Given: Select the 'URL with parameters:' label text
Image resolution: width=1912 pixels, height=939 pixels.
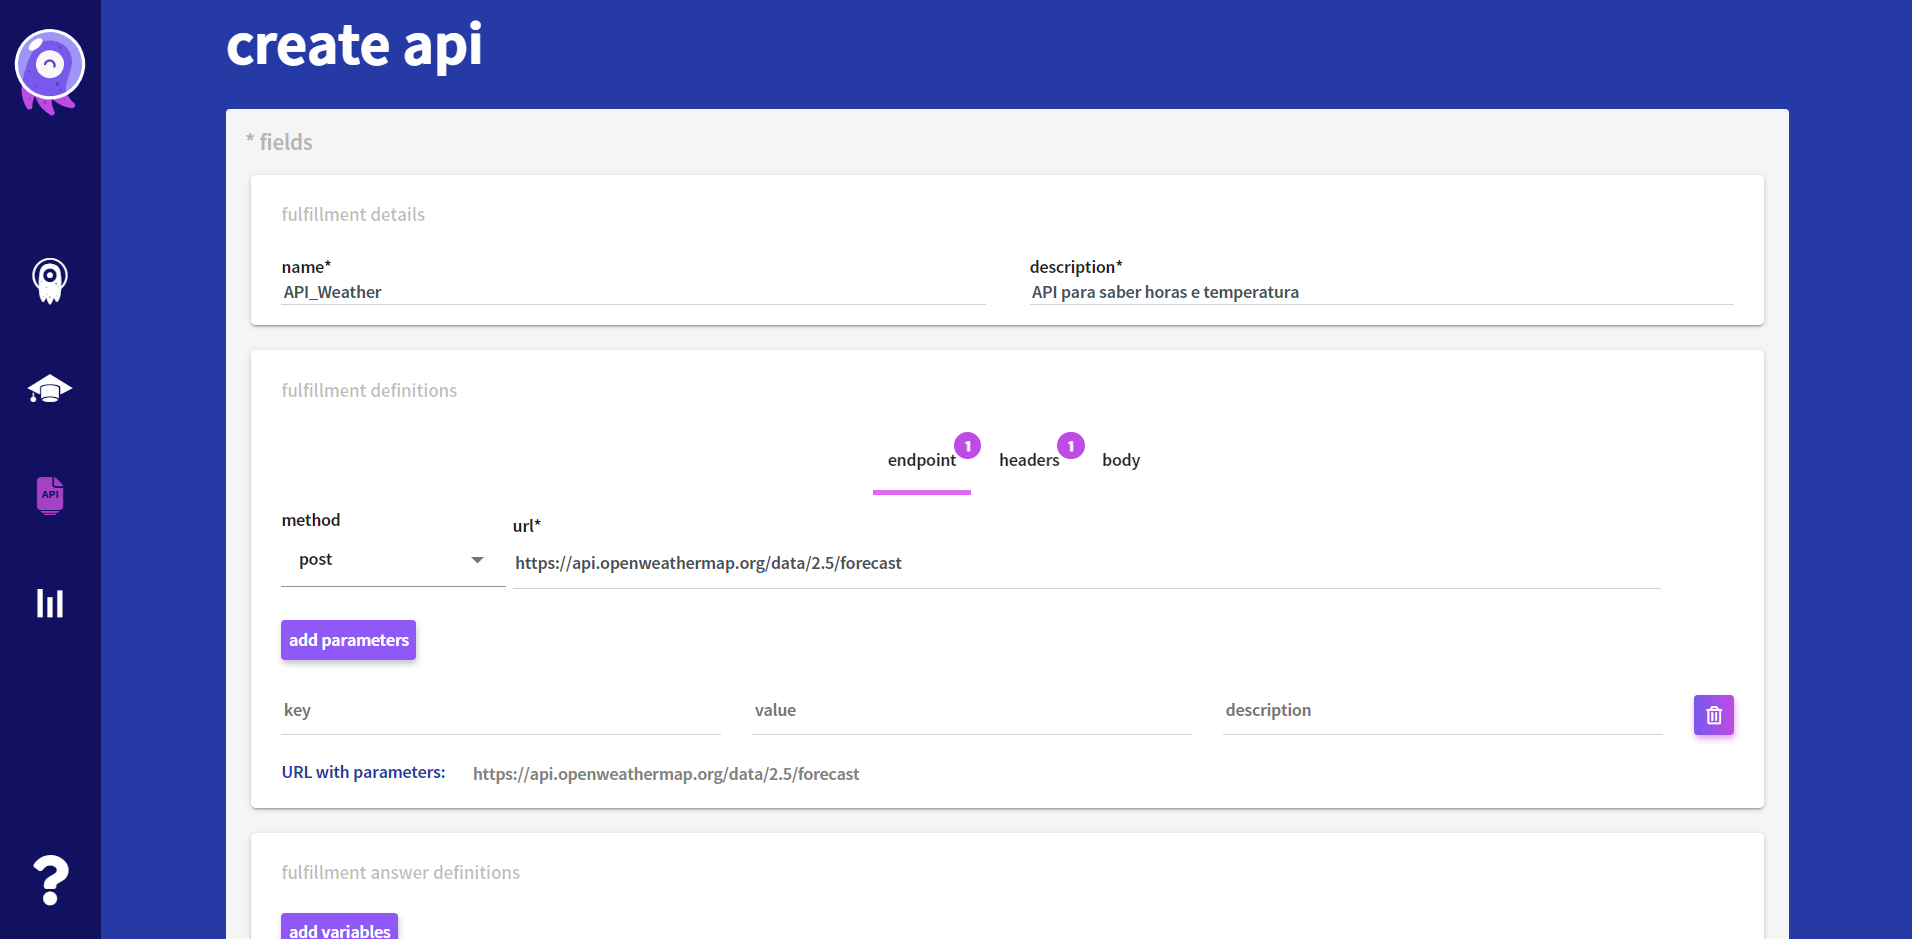Looking at the screenshot, I should coord(363,772).
